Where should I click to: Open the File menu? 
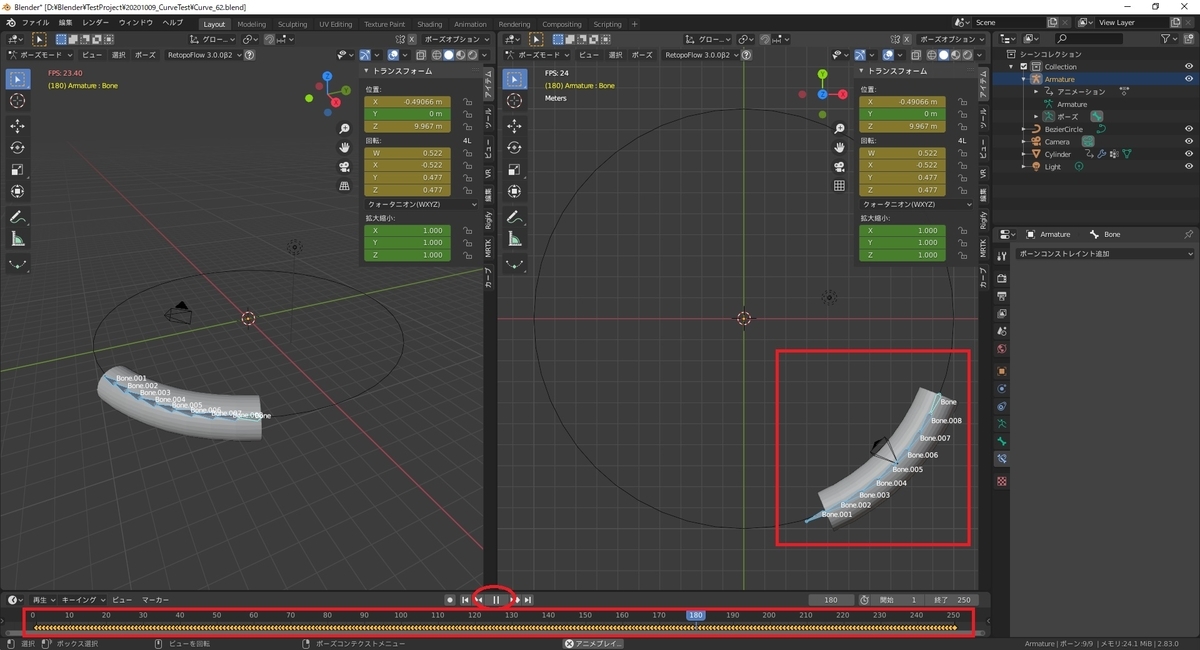[35, 22]
